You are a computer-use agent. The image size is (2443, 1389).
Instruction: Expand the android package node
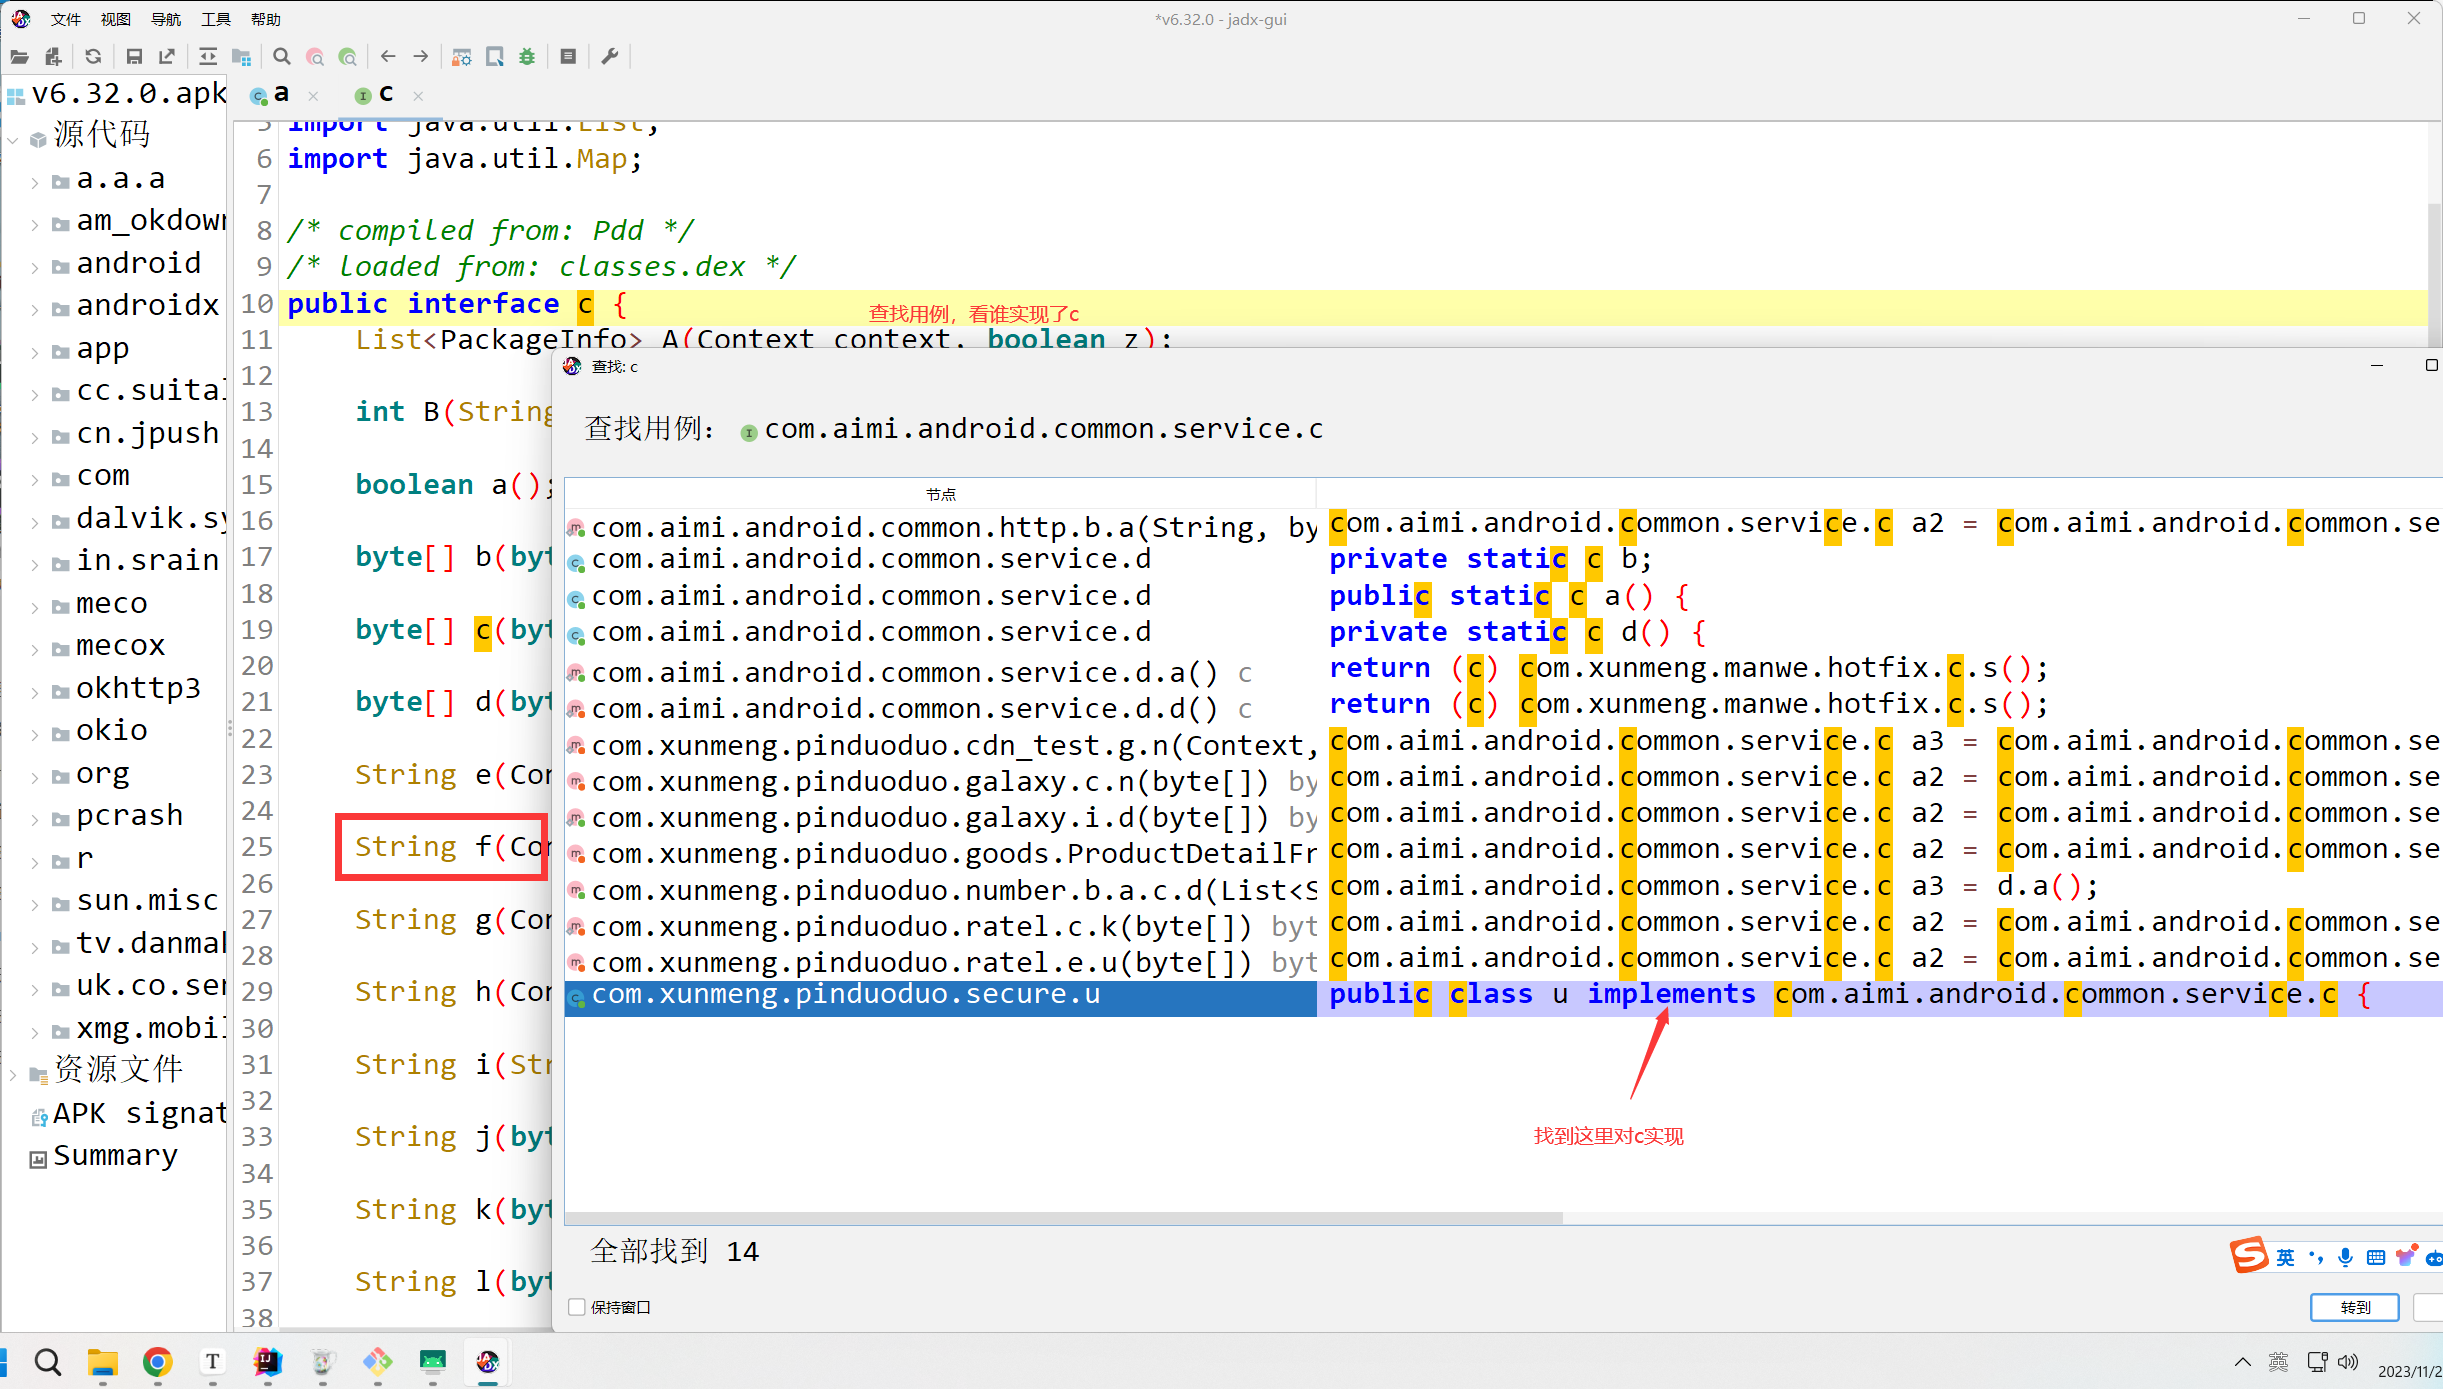coord(35,267)
